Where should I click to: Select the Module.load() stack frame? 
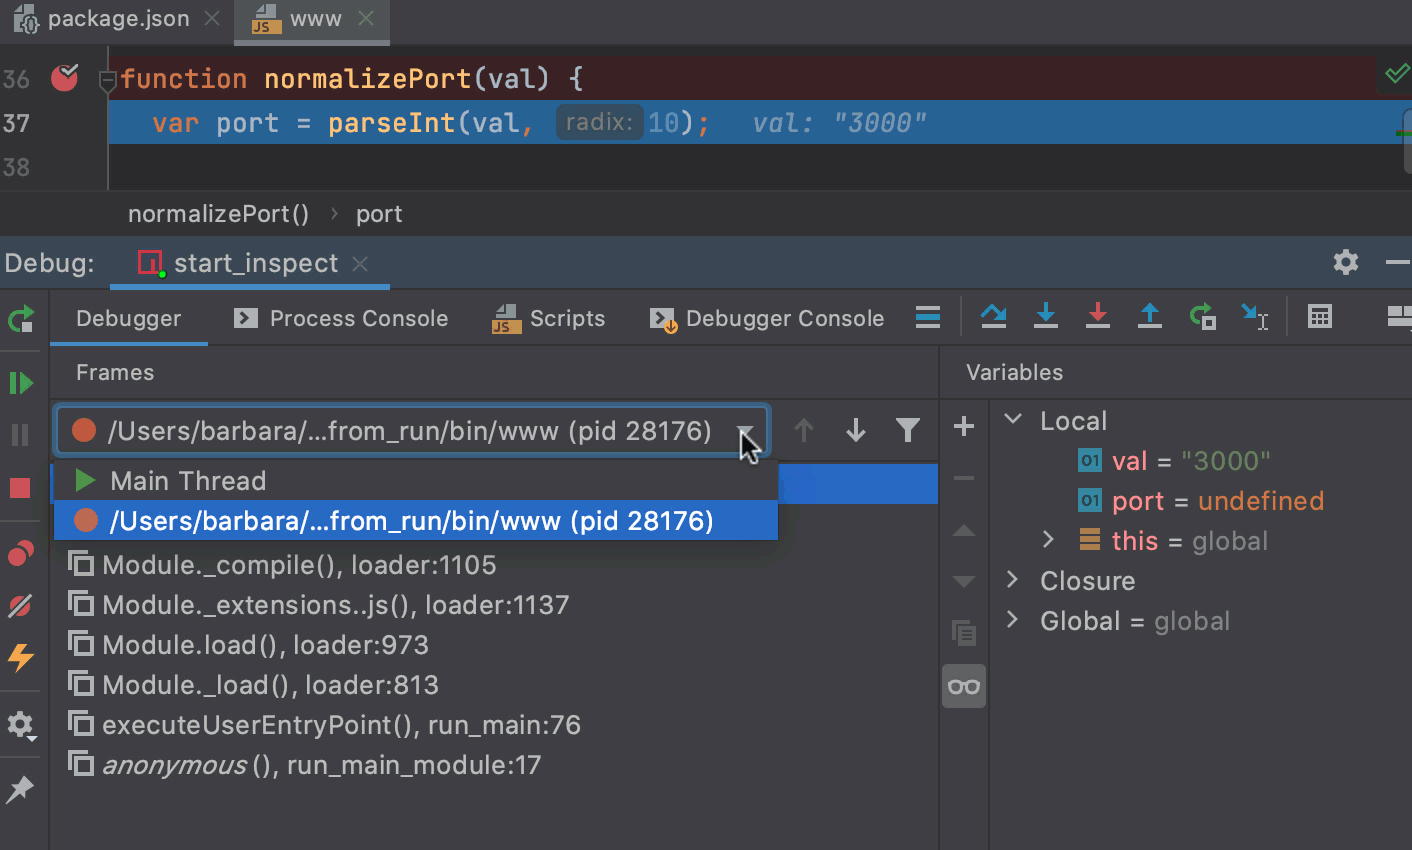[265, 645]
